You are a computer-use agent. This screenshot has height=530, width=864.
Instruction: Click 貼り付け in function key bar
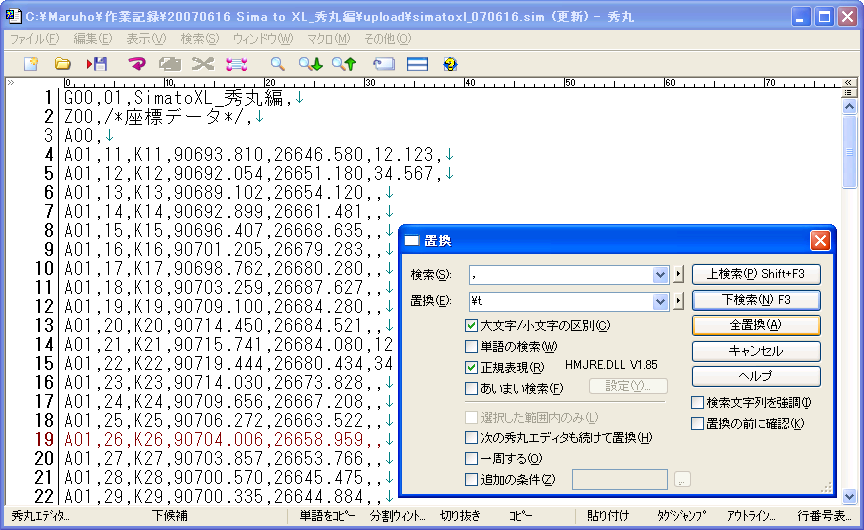(608, 516)
